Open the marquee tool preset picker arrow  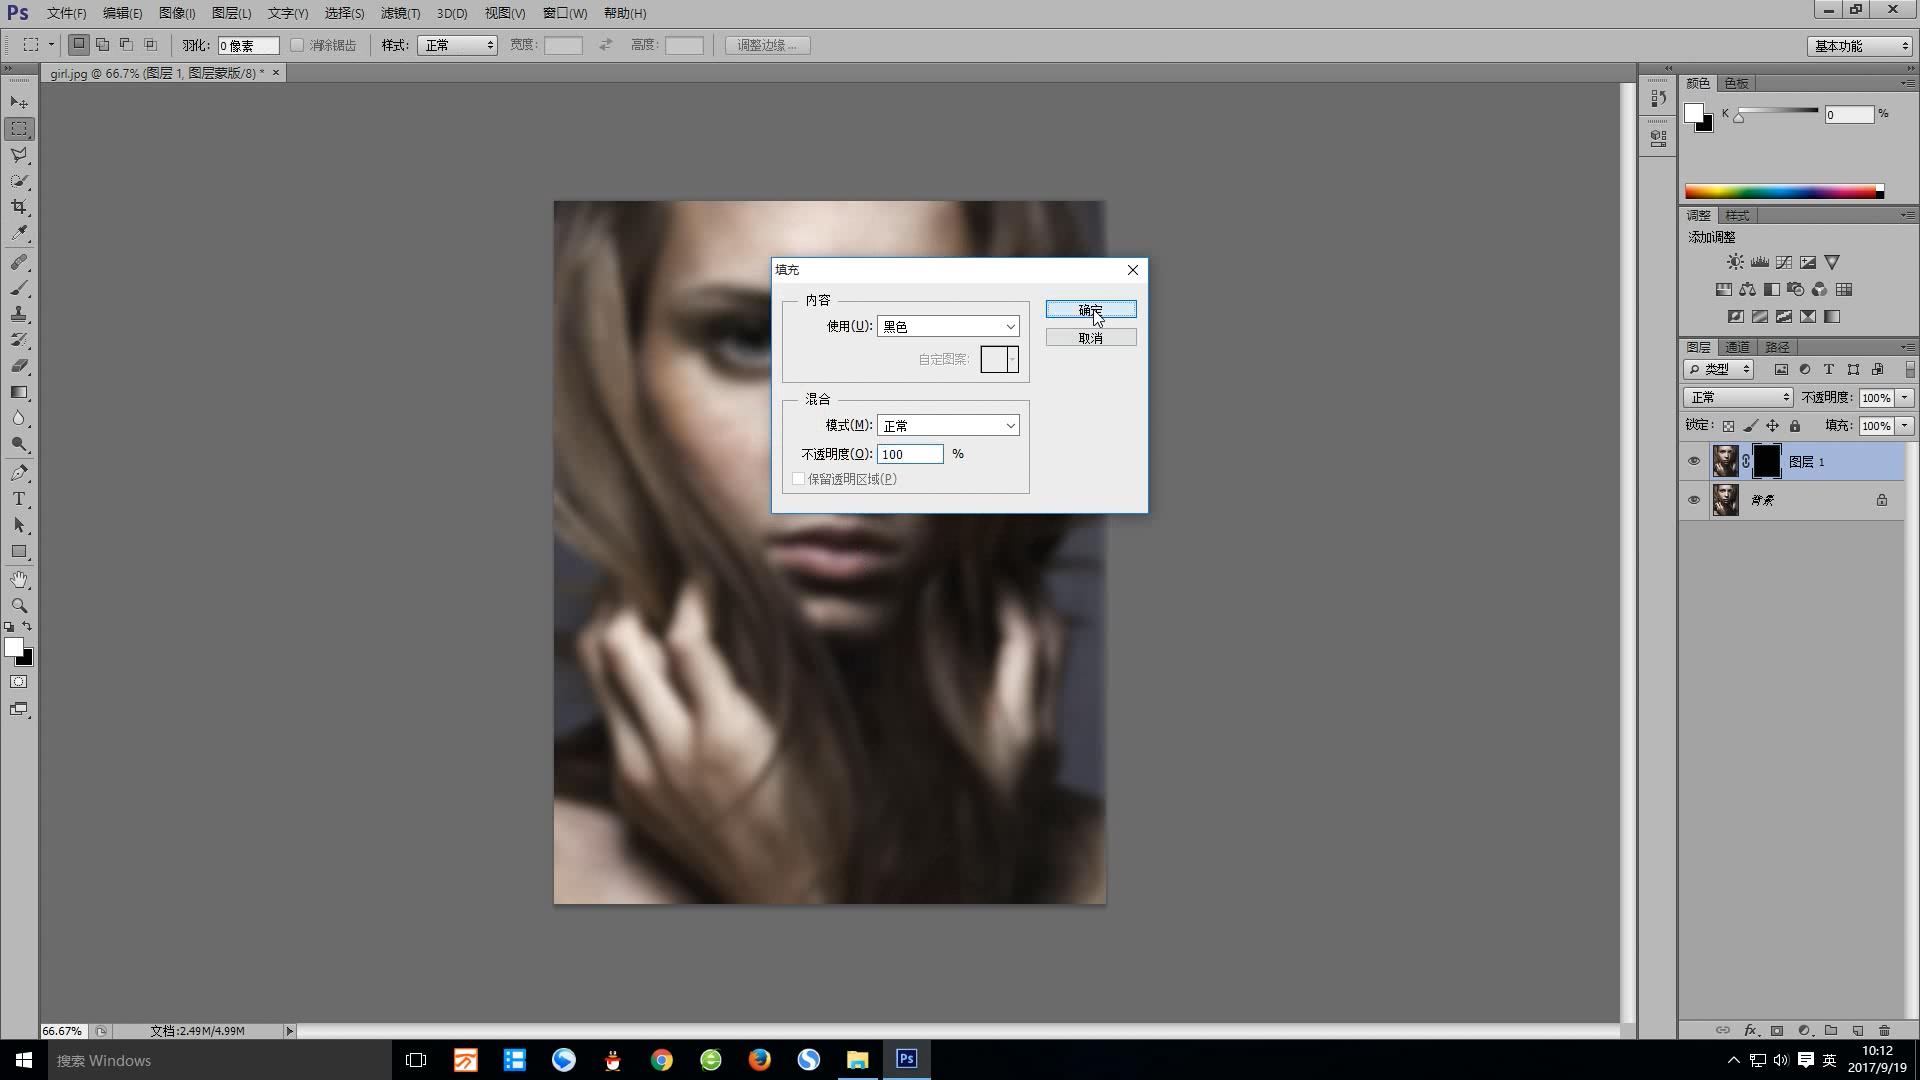[51, 45]
